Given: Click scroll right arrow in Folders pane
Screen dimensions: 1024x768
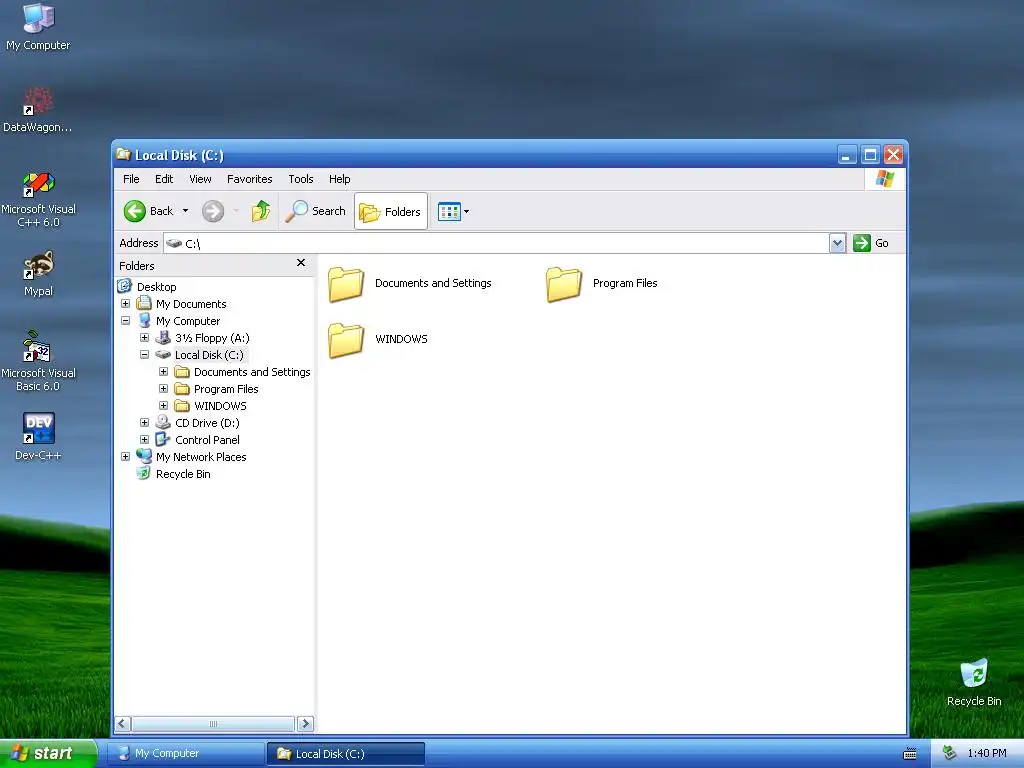Looking at the screenshot, I should point(305,724).
